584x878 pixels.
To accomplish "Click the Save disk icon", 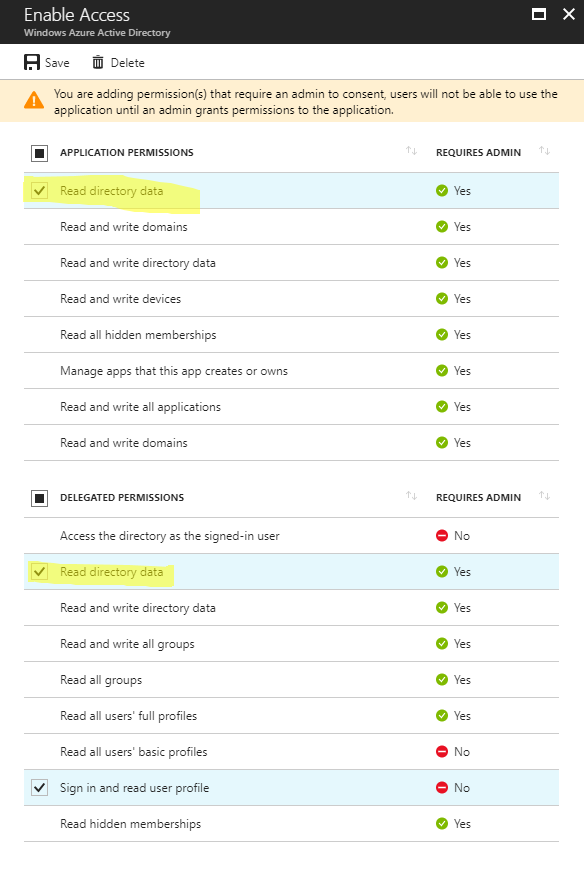I will [x=32, y=62].
